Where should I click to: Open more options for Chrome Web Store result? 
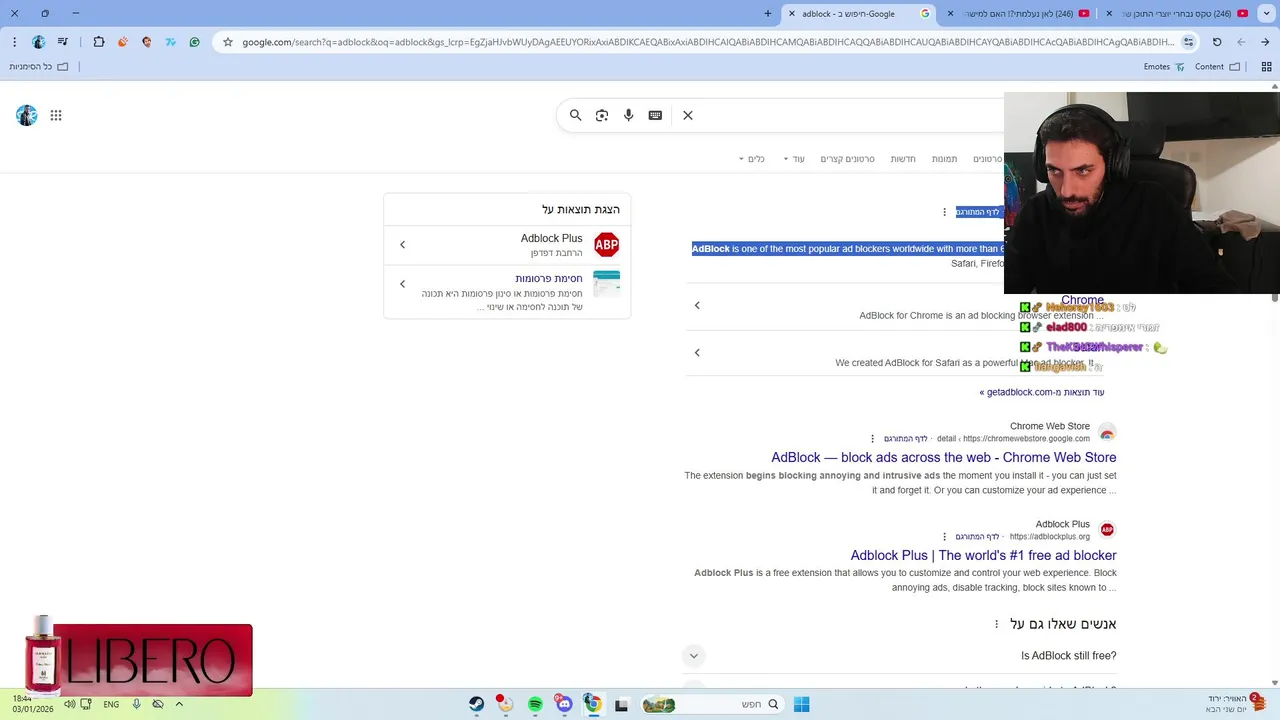pyautogui.click(x=872, y=439)
